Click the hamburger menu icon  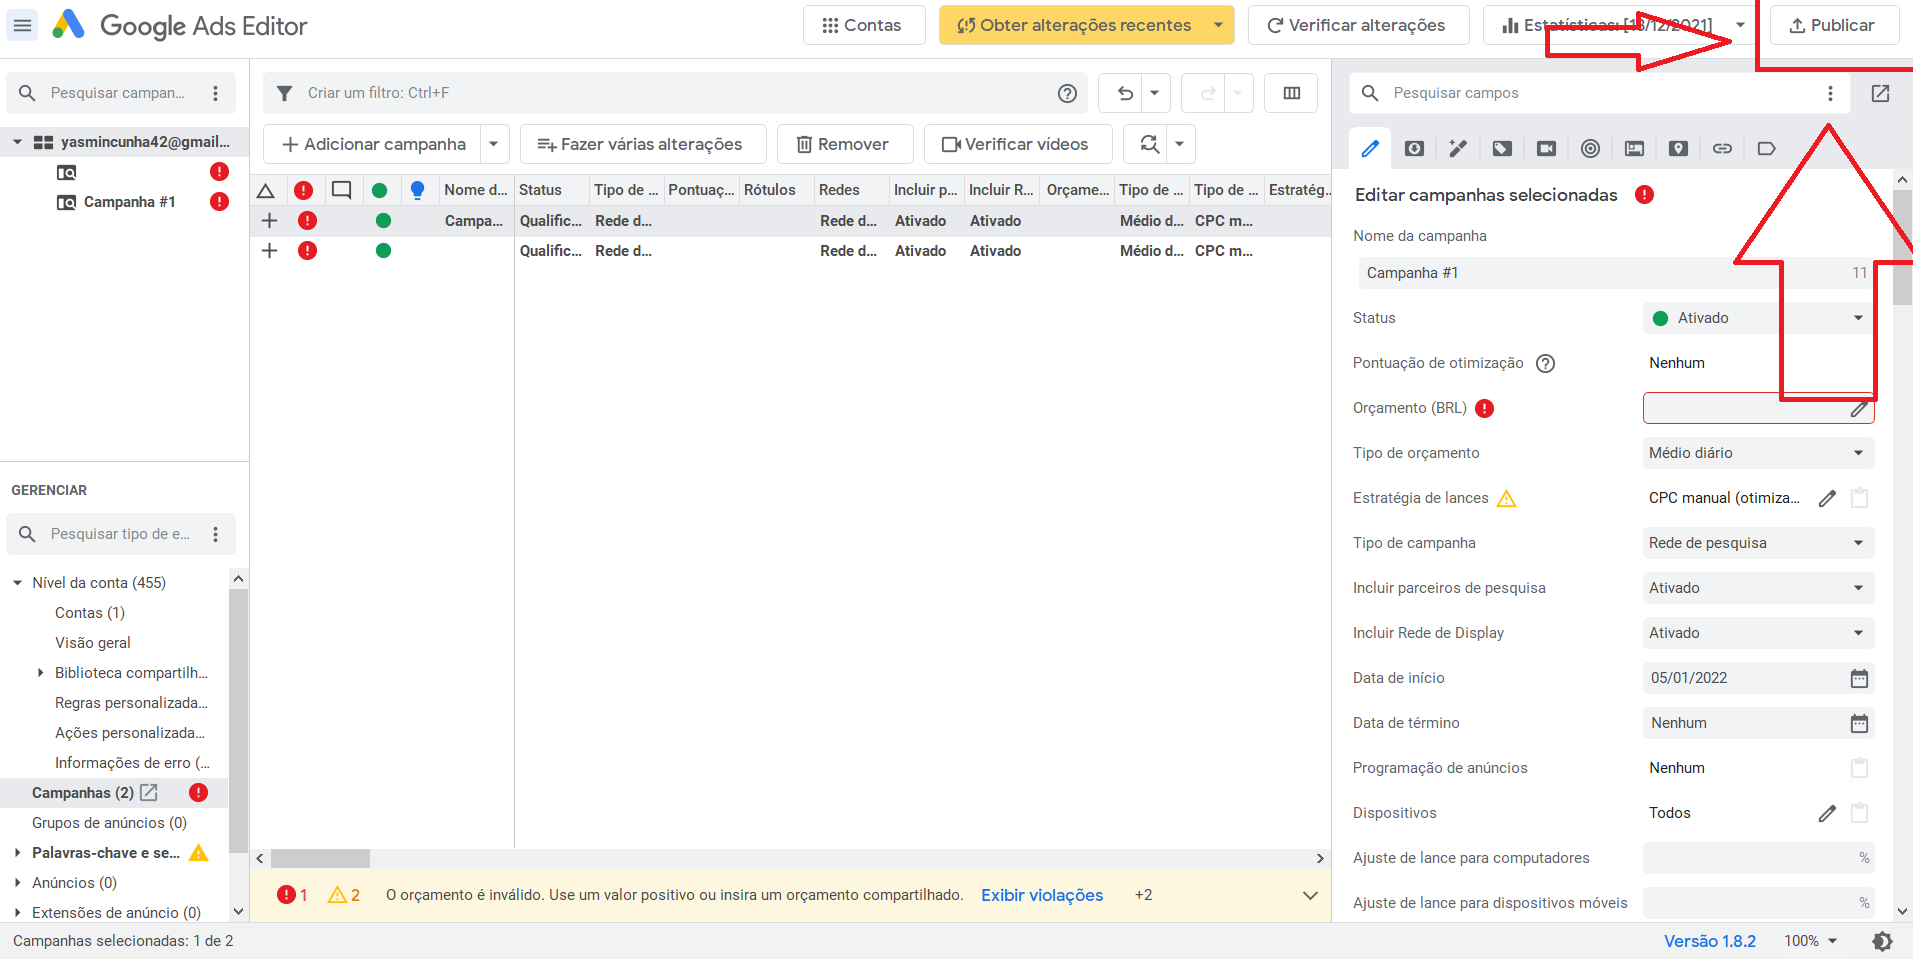pyautogui.click(x=22, y=25)
